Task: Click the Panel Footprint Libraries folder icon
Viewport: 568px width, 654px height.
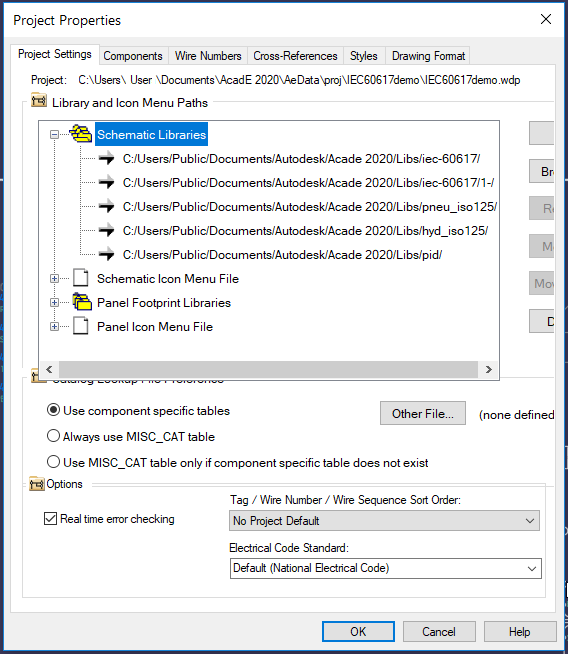Action: pyautogui.click(x=82, y=302)
